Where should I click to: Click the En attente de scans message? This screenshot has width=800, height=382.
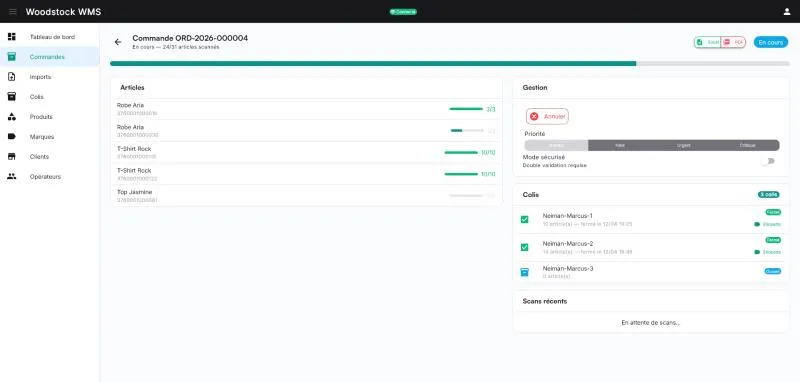coord(651,323)
